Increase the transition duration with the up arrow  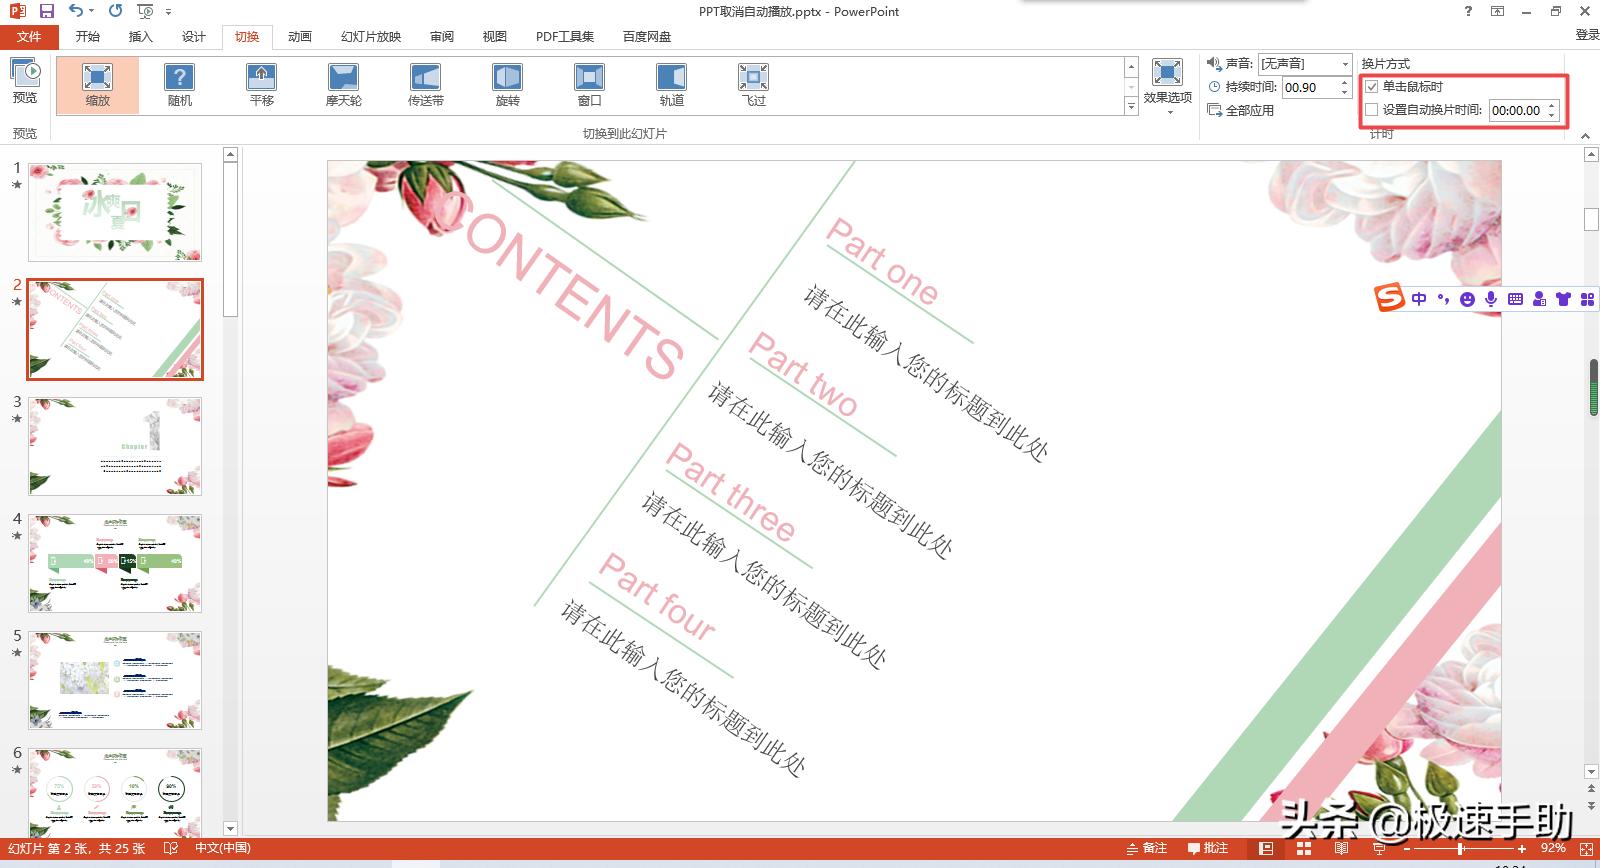(x=1344, y=83)
